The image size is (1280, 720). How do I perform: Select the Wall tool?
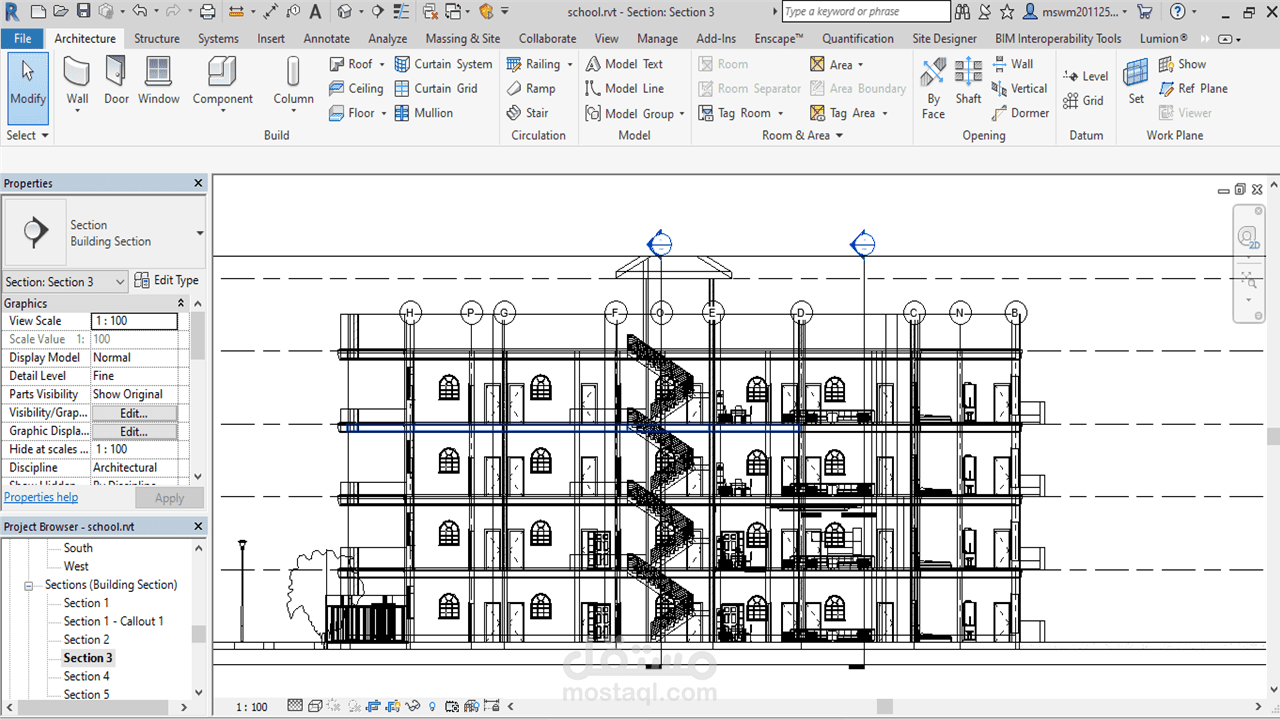[77, 81]
